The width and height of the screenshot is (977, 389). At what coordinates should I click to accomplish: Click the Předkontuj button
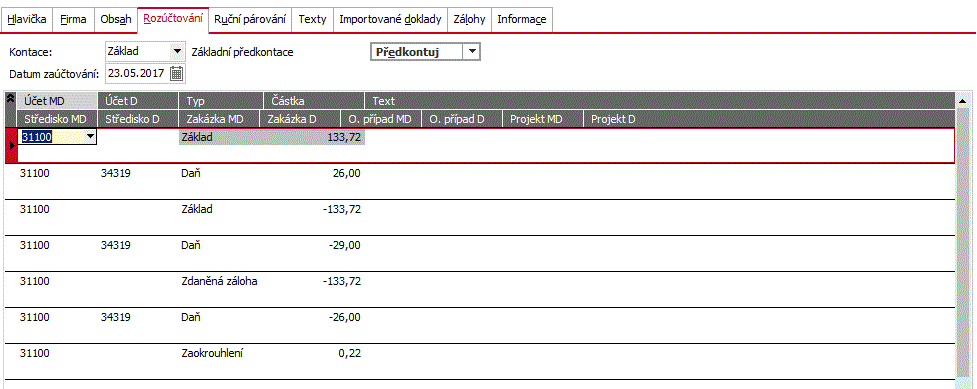pyautogui.click(x=417, y=52)
